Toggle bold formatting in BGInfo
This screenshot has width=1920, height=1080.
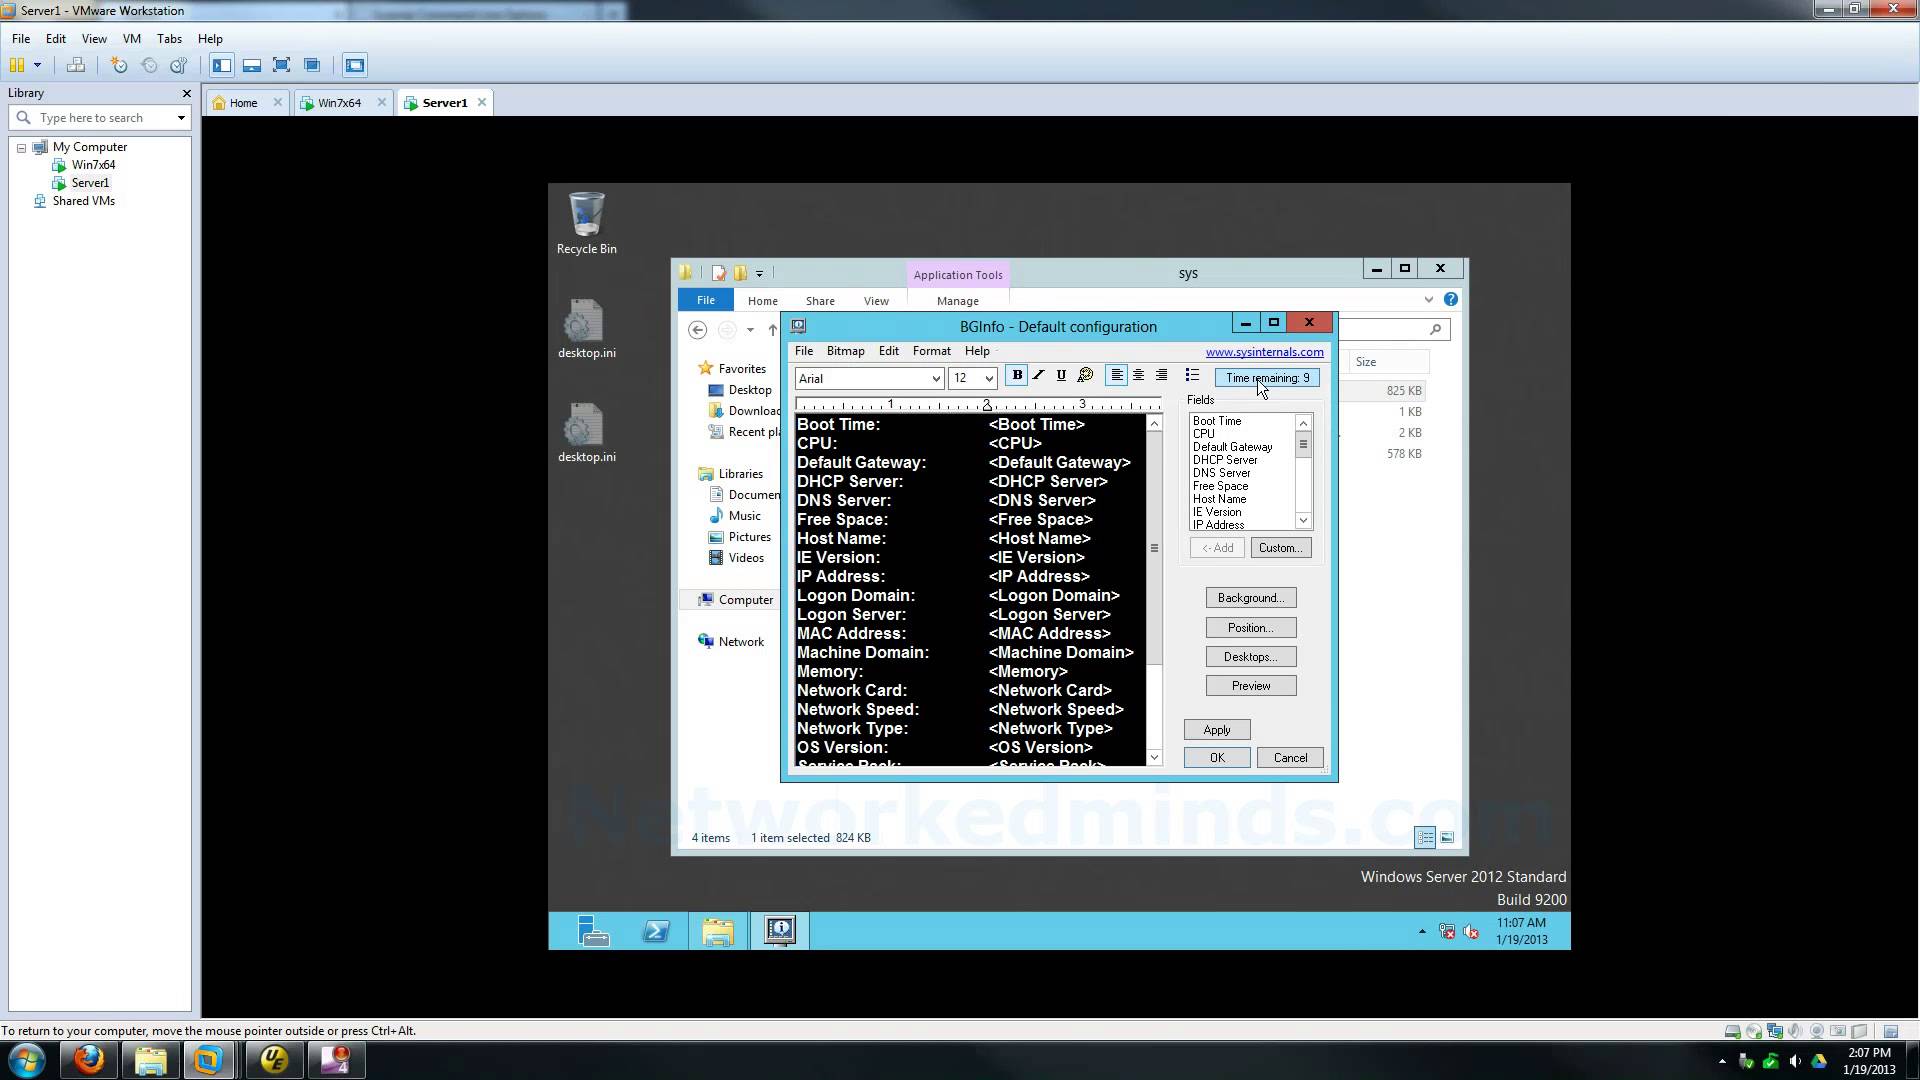tap(1017, 376)
